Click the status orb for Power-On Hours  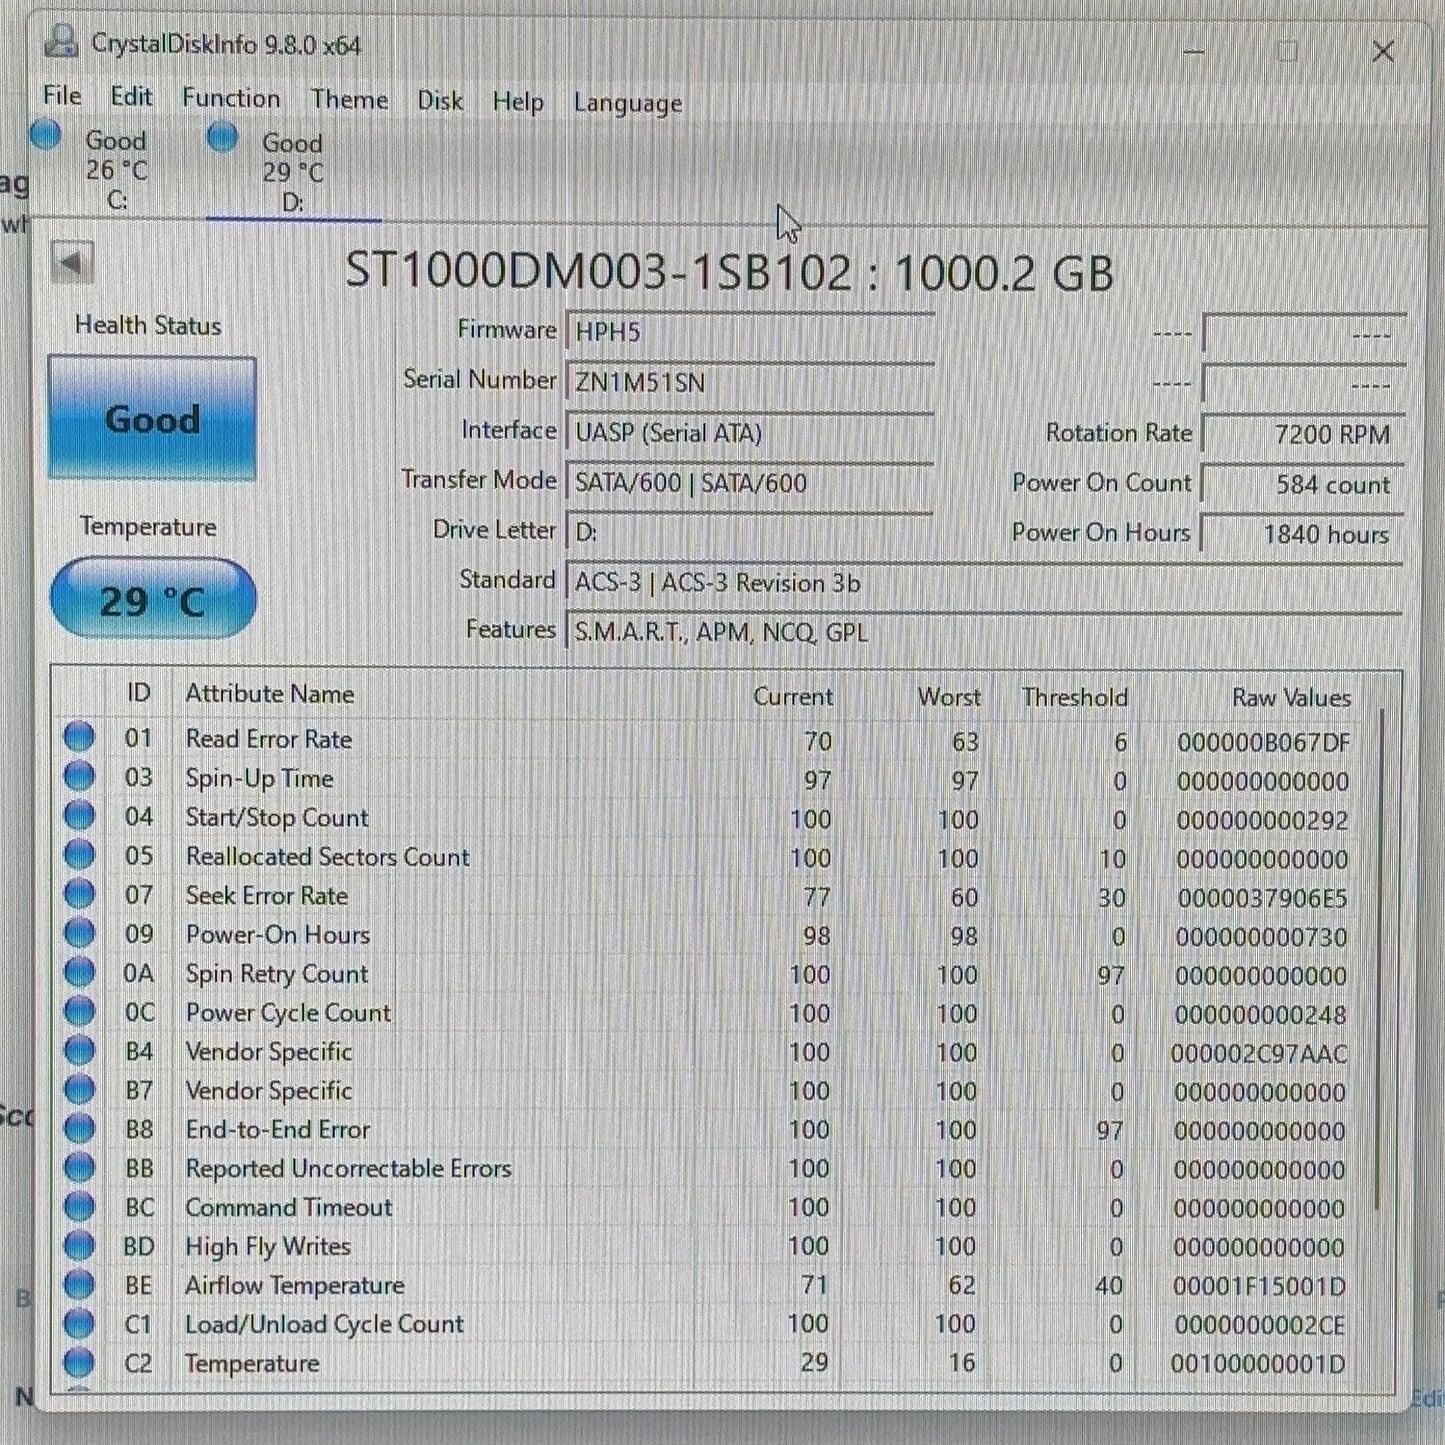[79, 933]
